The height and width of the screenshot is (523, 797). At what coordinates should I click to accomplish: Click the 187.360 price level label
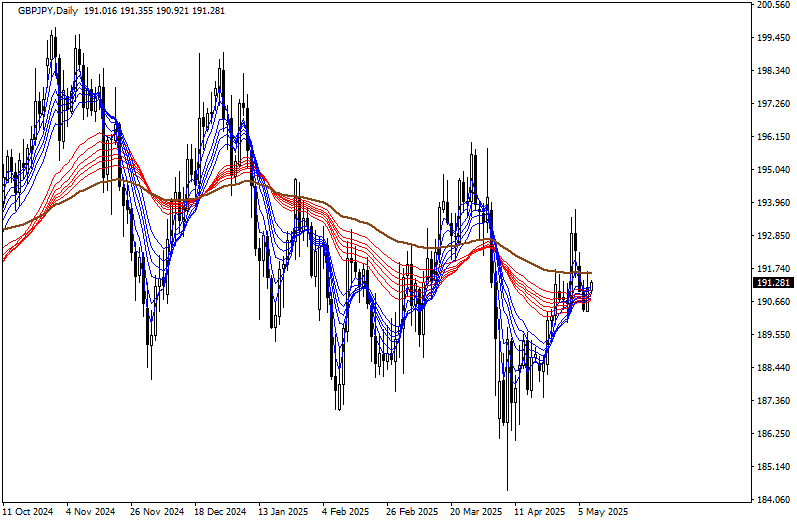[x=773, y=401]
